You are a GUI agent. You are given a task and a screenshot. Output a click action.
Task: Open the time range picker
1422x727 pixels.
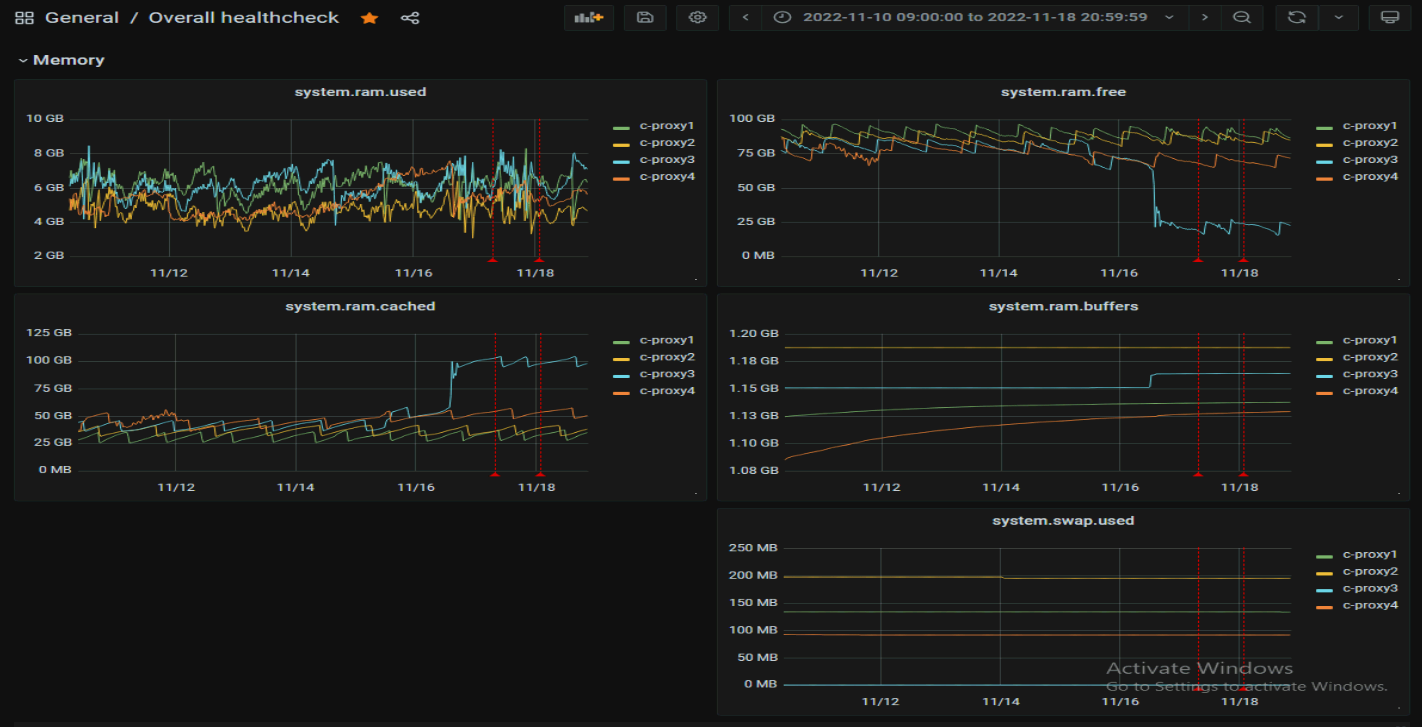pyautogui.click(x=974, y=18)
